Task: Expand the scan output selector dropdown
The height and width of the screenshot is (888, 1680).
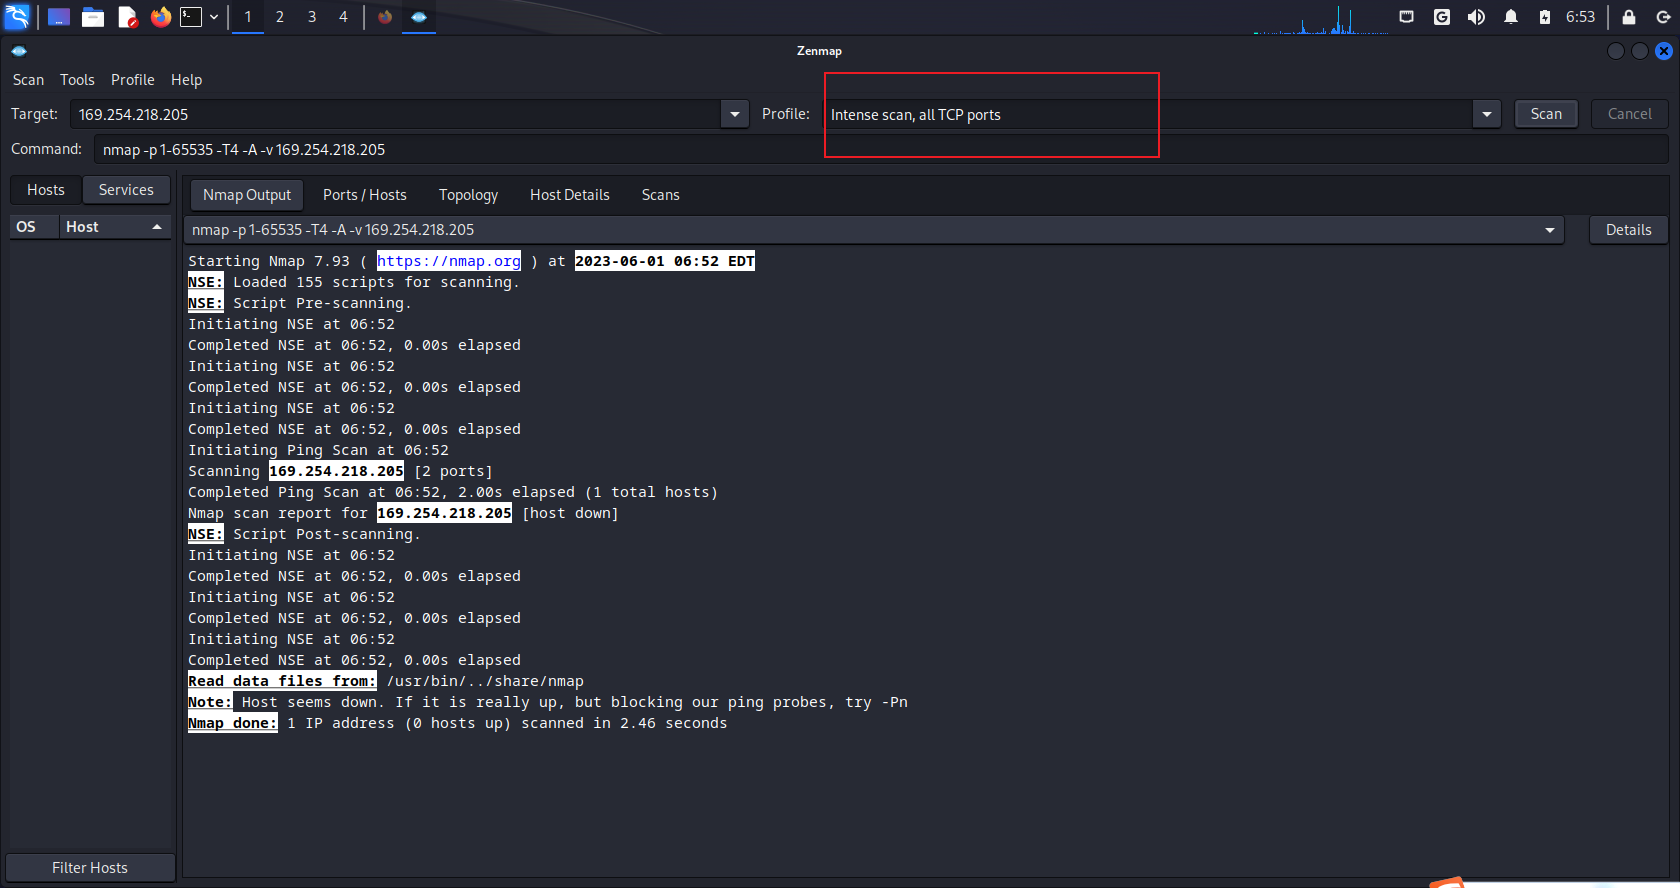Action: [x=1550, y=230]
